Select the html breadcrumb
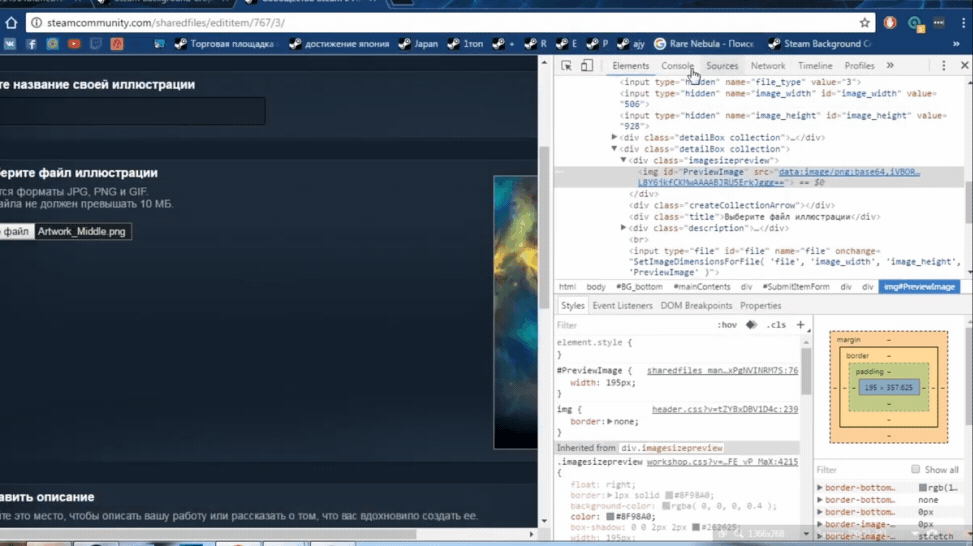 pyautogui.click(x=567, y=287)
